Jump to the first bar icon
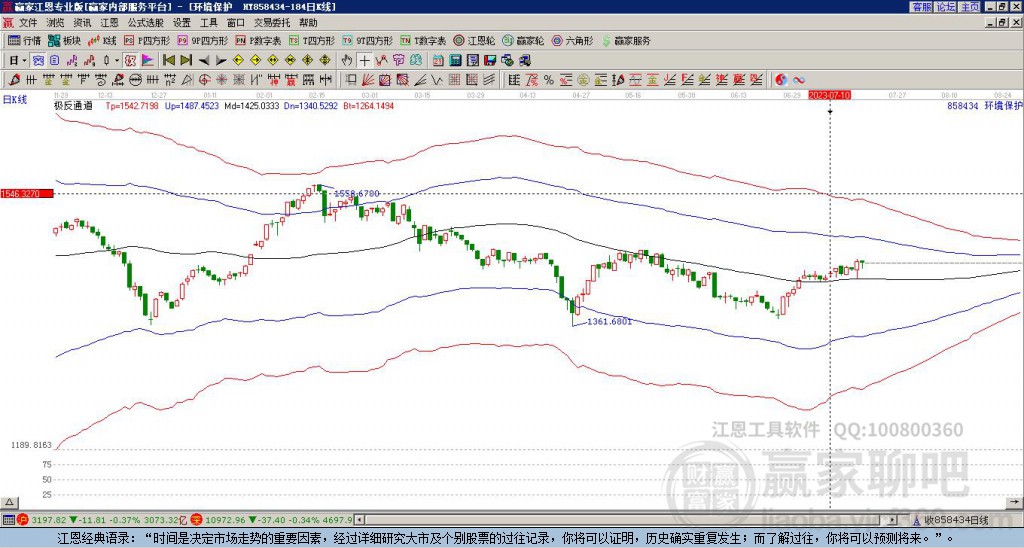This screenshot has height=548, width=1024. click(x=168, y=60)
